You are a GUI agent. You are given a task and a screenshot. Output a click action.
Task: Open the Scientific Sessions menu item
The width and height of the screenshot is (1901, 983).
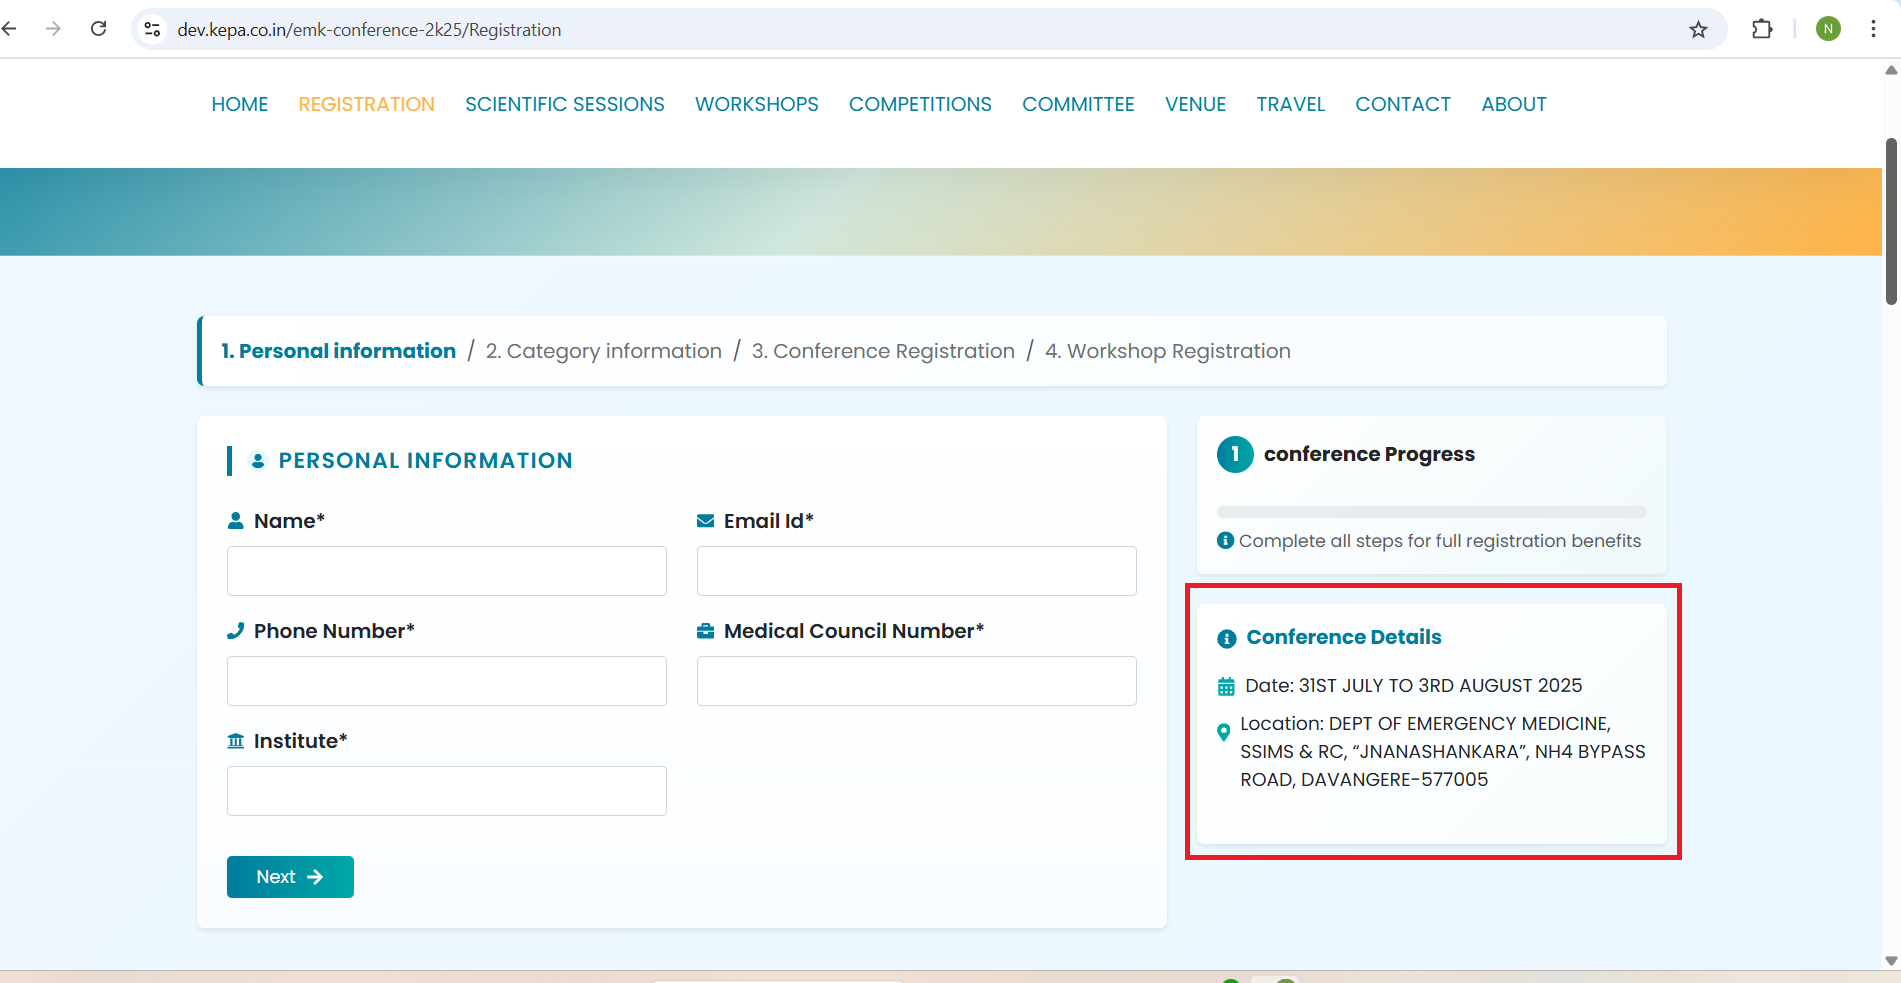tap(564, 104)
